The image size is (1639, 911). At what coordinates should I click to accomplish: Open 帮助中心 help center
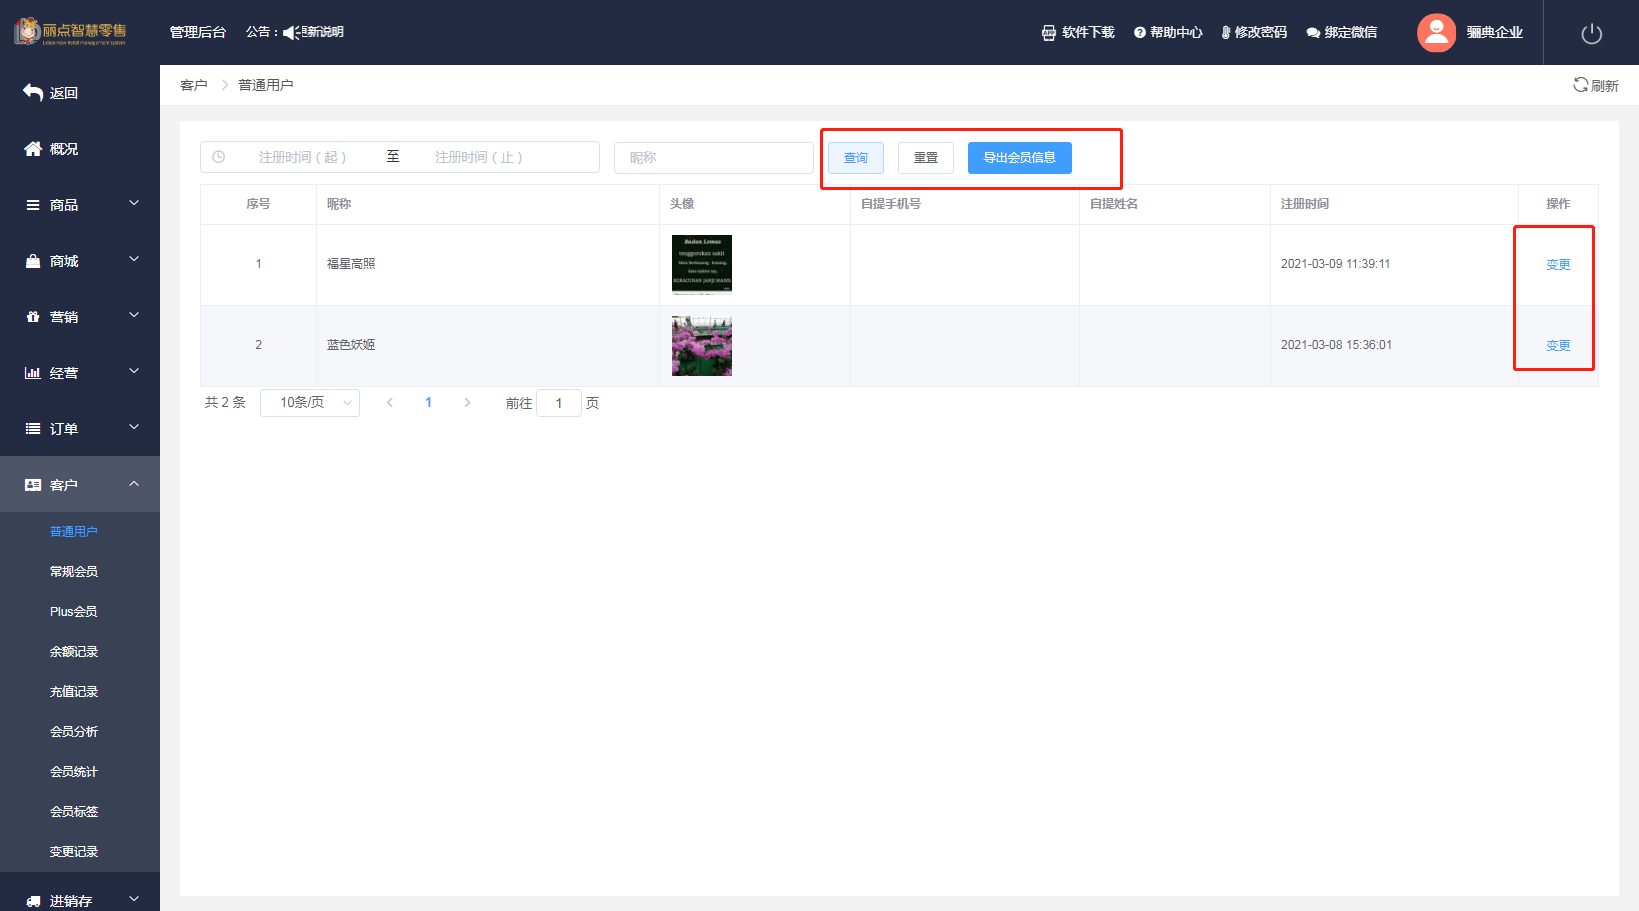[x=1168, y=32]
